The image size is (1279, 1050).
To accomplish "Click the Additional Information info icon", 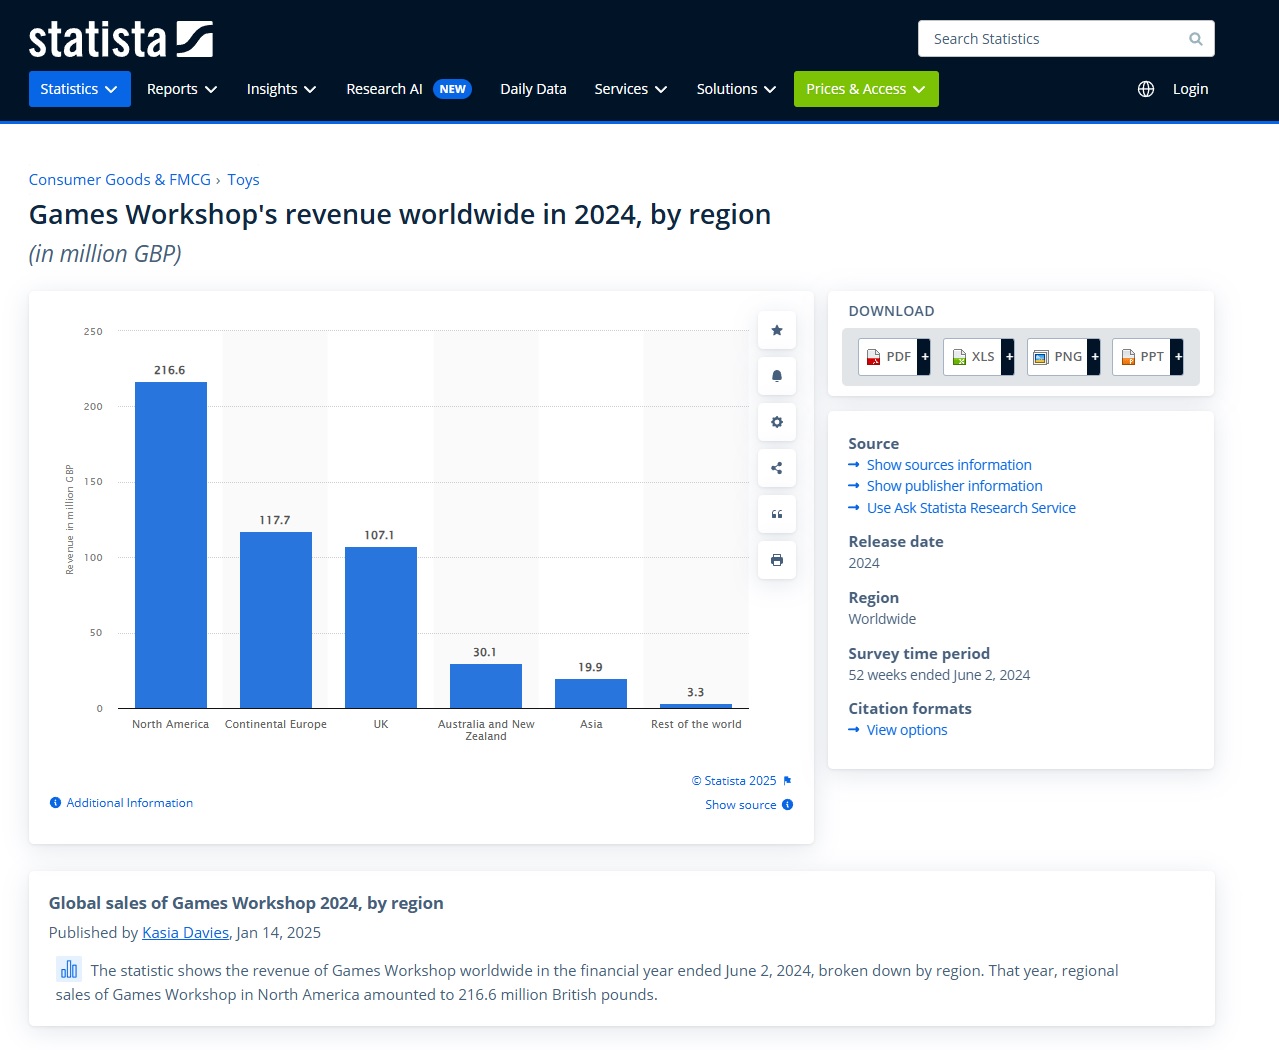I will click(56, 803).
